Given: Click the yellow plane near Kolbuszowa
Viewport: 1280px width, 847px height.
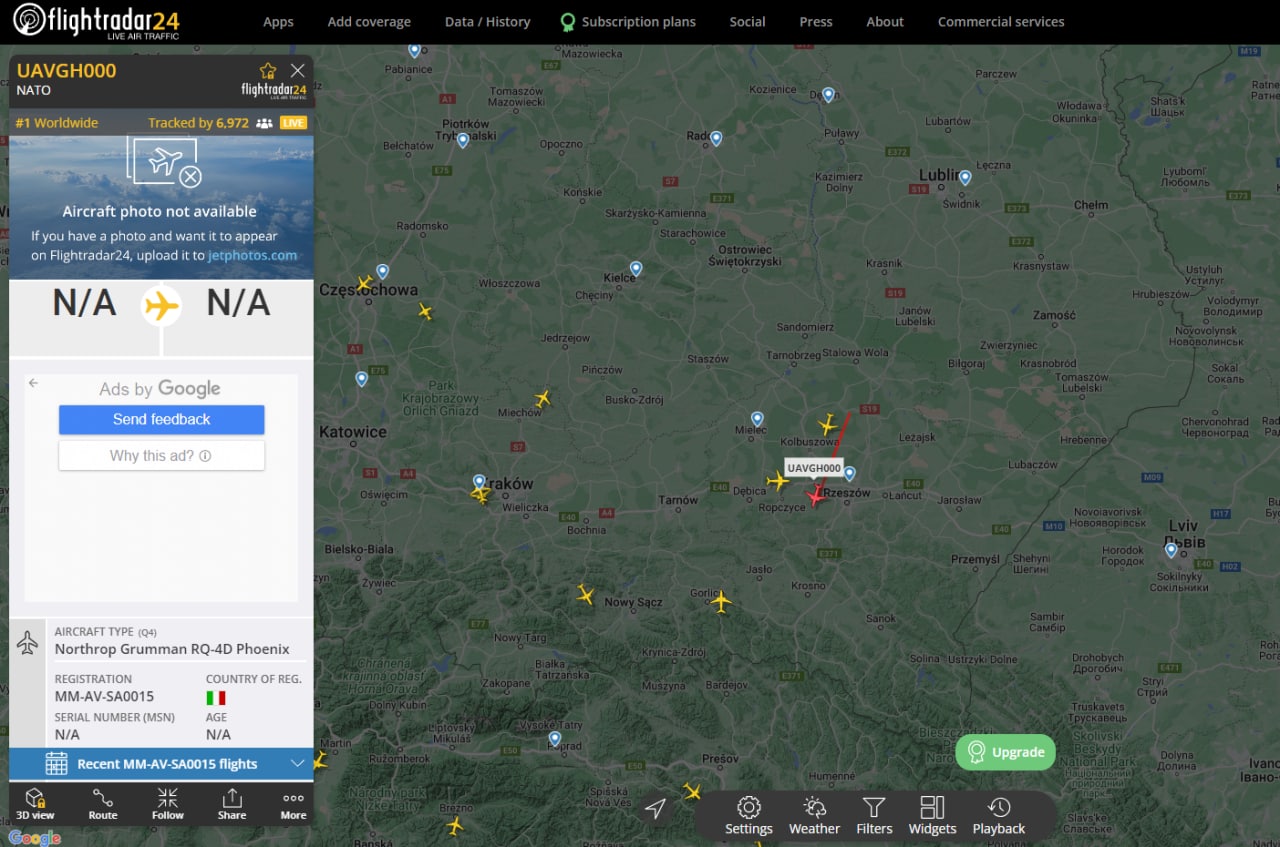Looking at the screenshot, I should pyautogui.click(x=827, y=424).
